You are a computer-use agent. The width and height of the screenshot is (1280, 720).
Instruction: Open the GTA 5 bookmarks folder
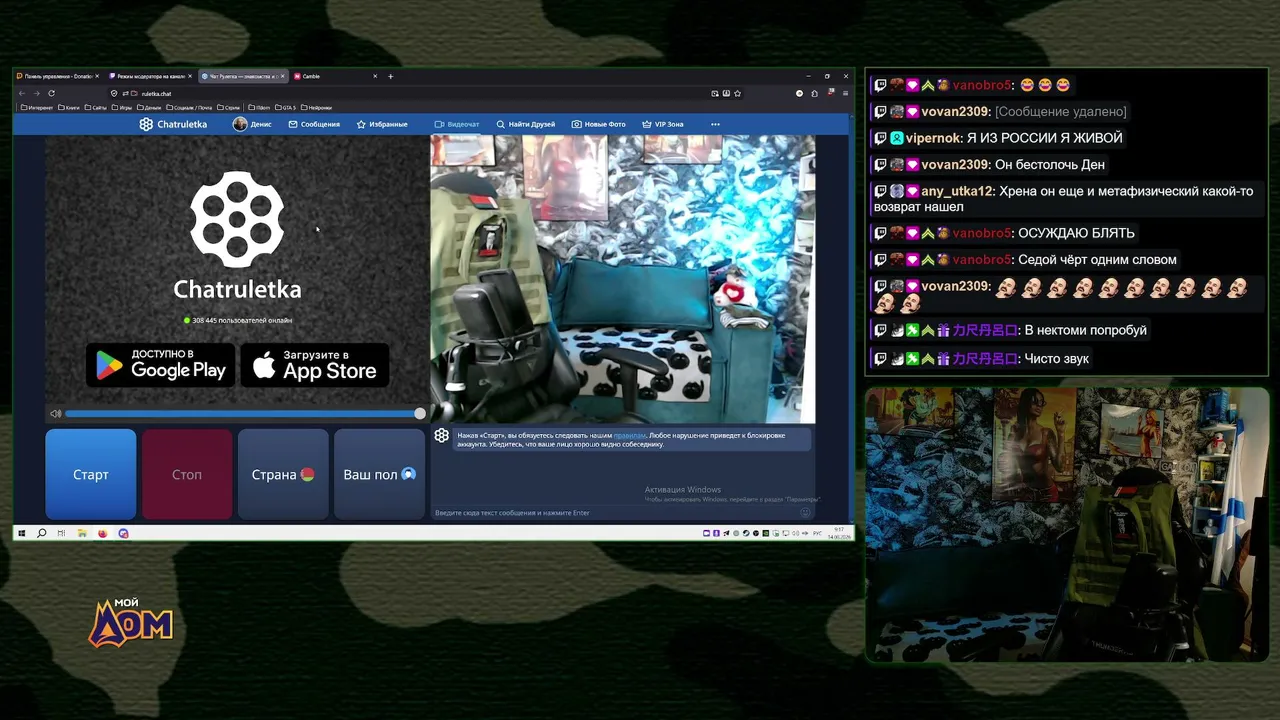click(285, 107)
